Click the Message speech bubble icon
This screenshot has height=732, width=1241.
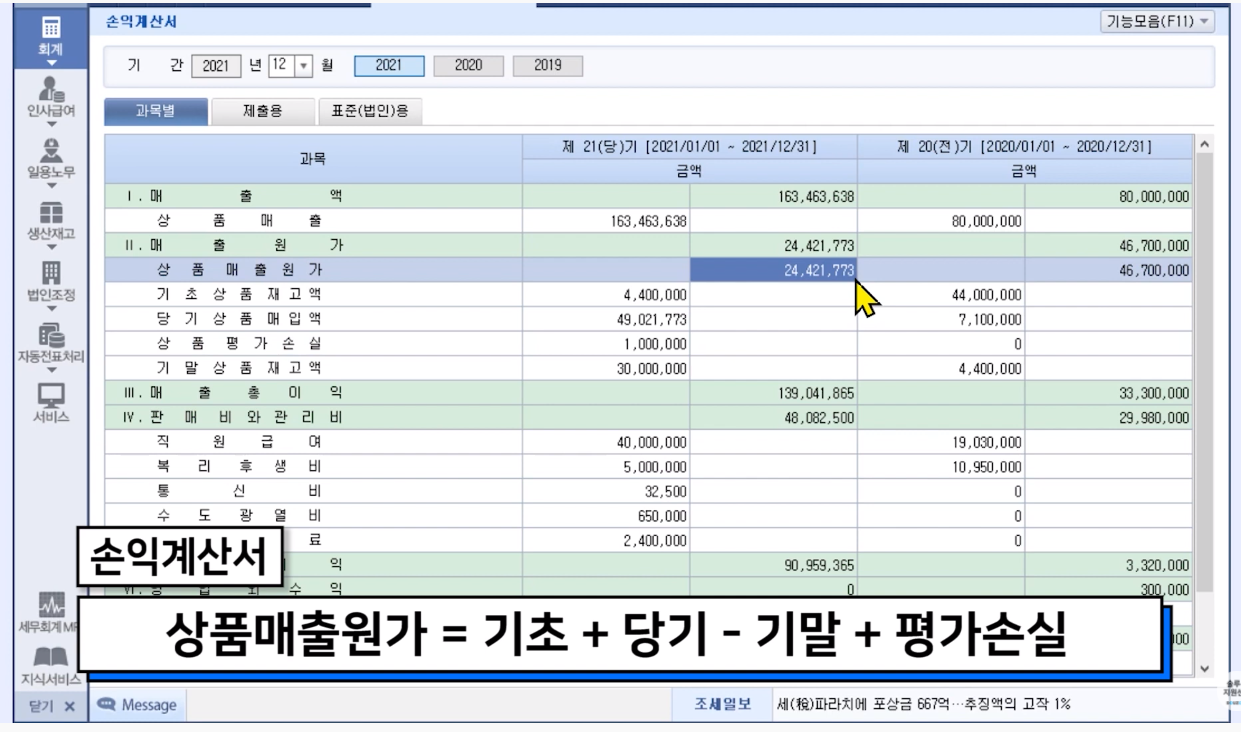pyautogui.click(x=107, y=705)
